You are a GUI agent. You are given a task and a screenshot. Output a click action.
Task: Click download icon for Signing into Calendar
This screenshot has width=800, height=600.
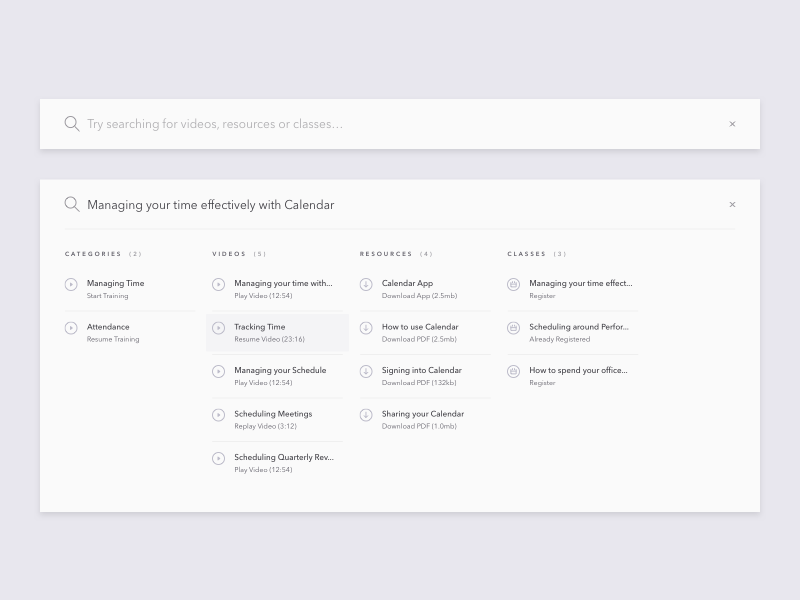366,371
